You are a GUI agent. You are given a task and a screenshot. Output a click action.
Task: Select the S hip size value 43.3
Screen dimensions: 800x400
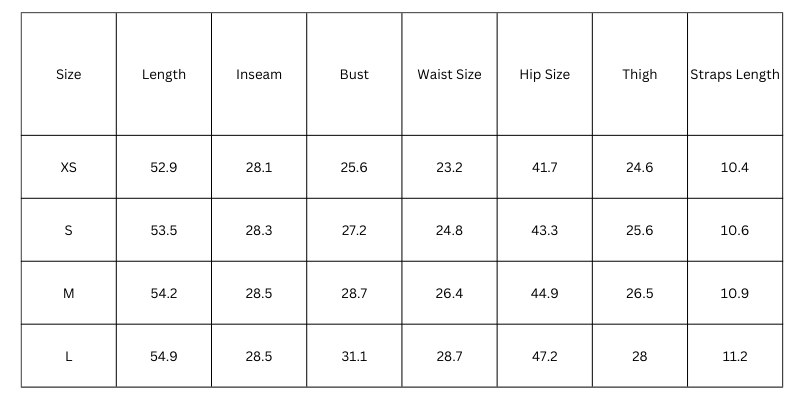click(545, 230)
